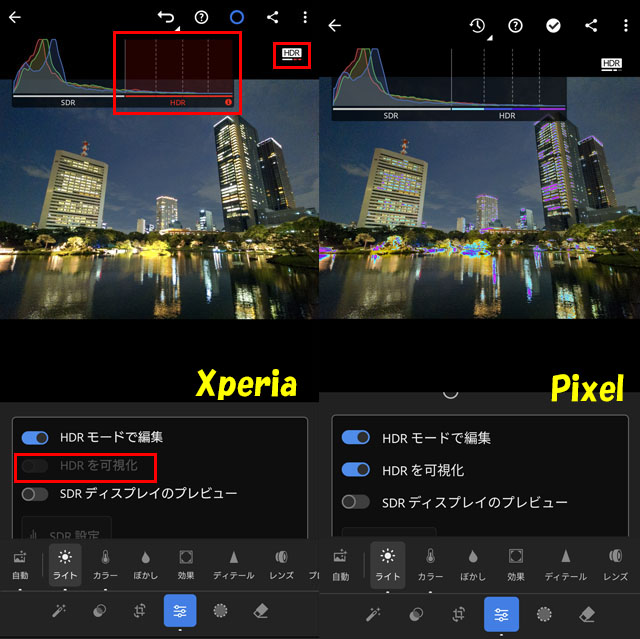Tap magic wand tool in Pixel screen
The width and height of the screenshot is (640, 639).
[x=373, y=614]
